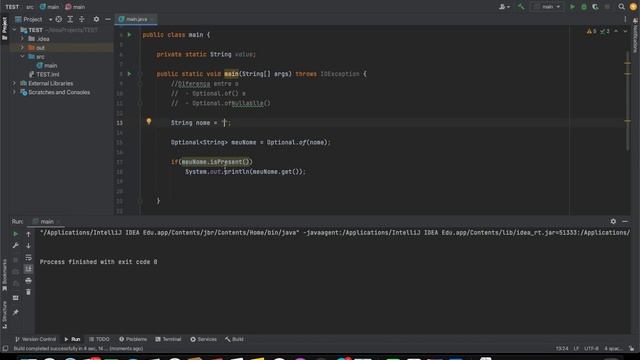This screenshot has height=360, width=640.
Task: Click run gutter arrow beside class main
Action: point(129,35)
